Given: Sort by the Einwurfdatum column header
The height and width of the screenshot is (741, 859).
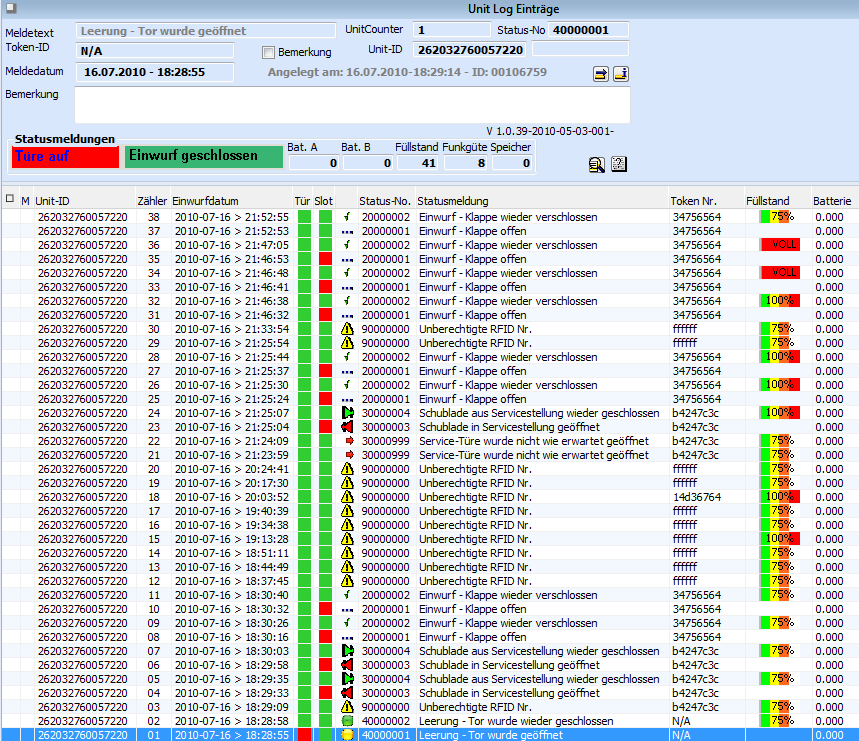Looking at the screenshot, I should [231, 201].
